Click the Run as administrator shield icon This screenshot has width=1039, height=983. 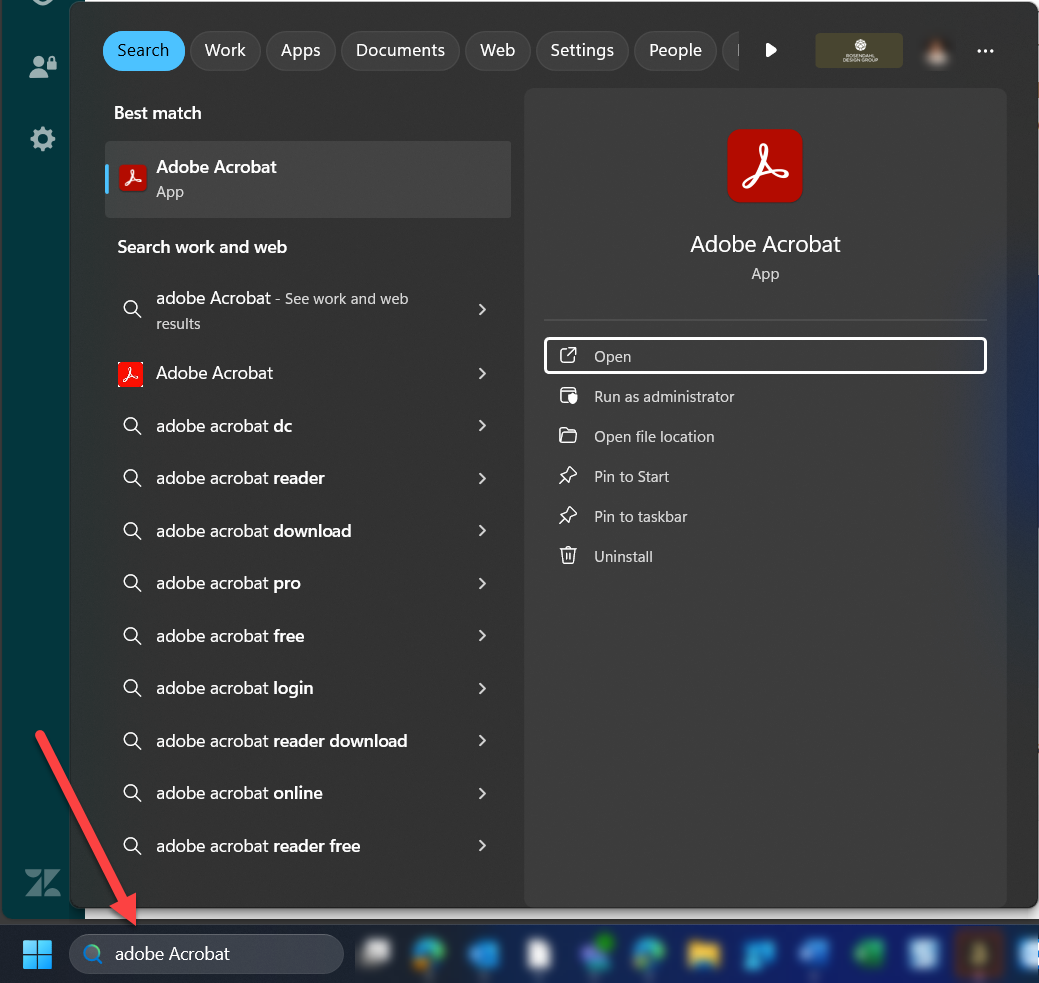tap(569, 396)
